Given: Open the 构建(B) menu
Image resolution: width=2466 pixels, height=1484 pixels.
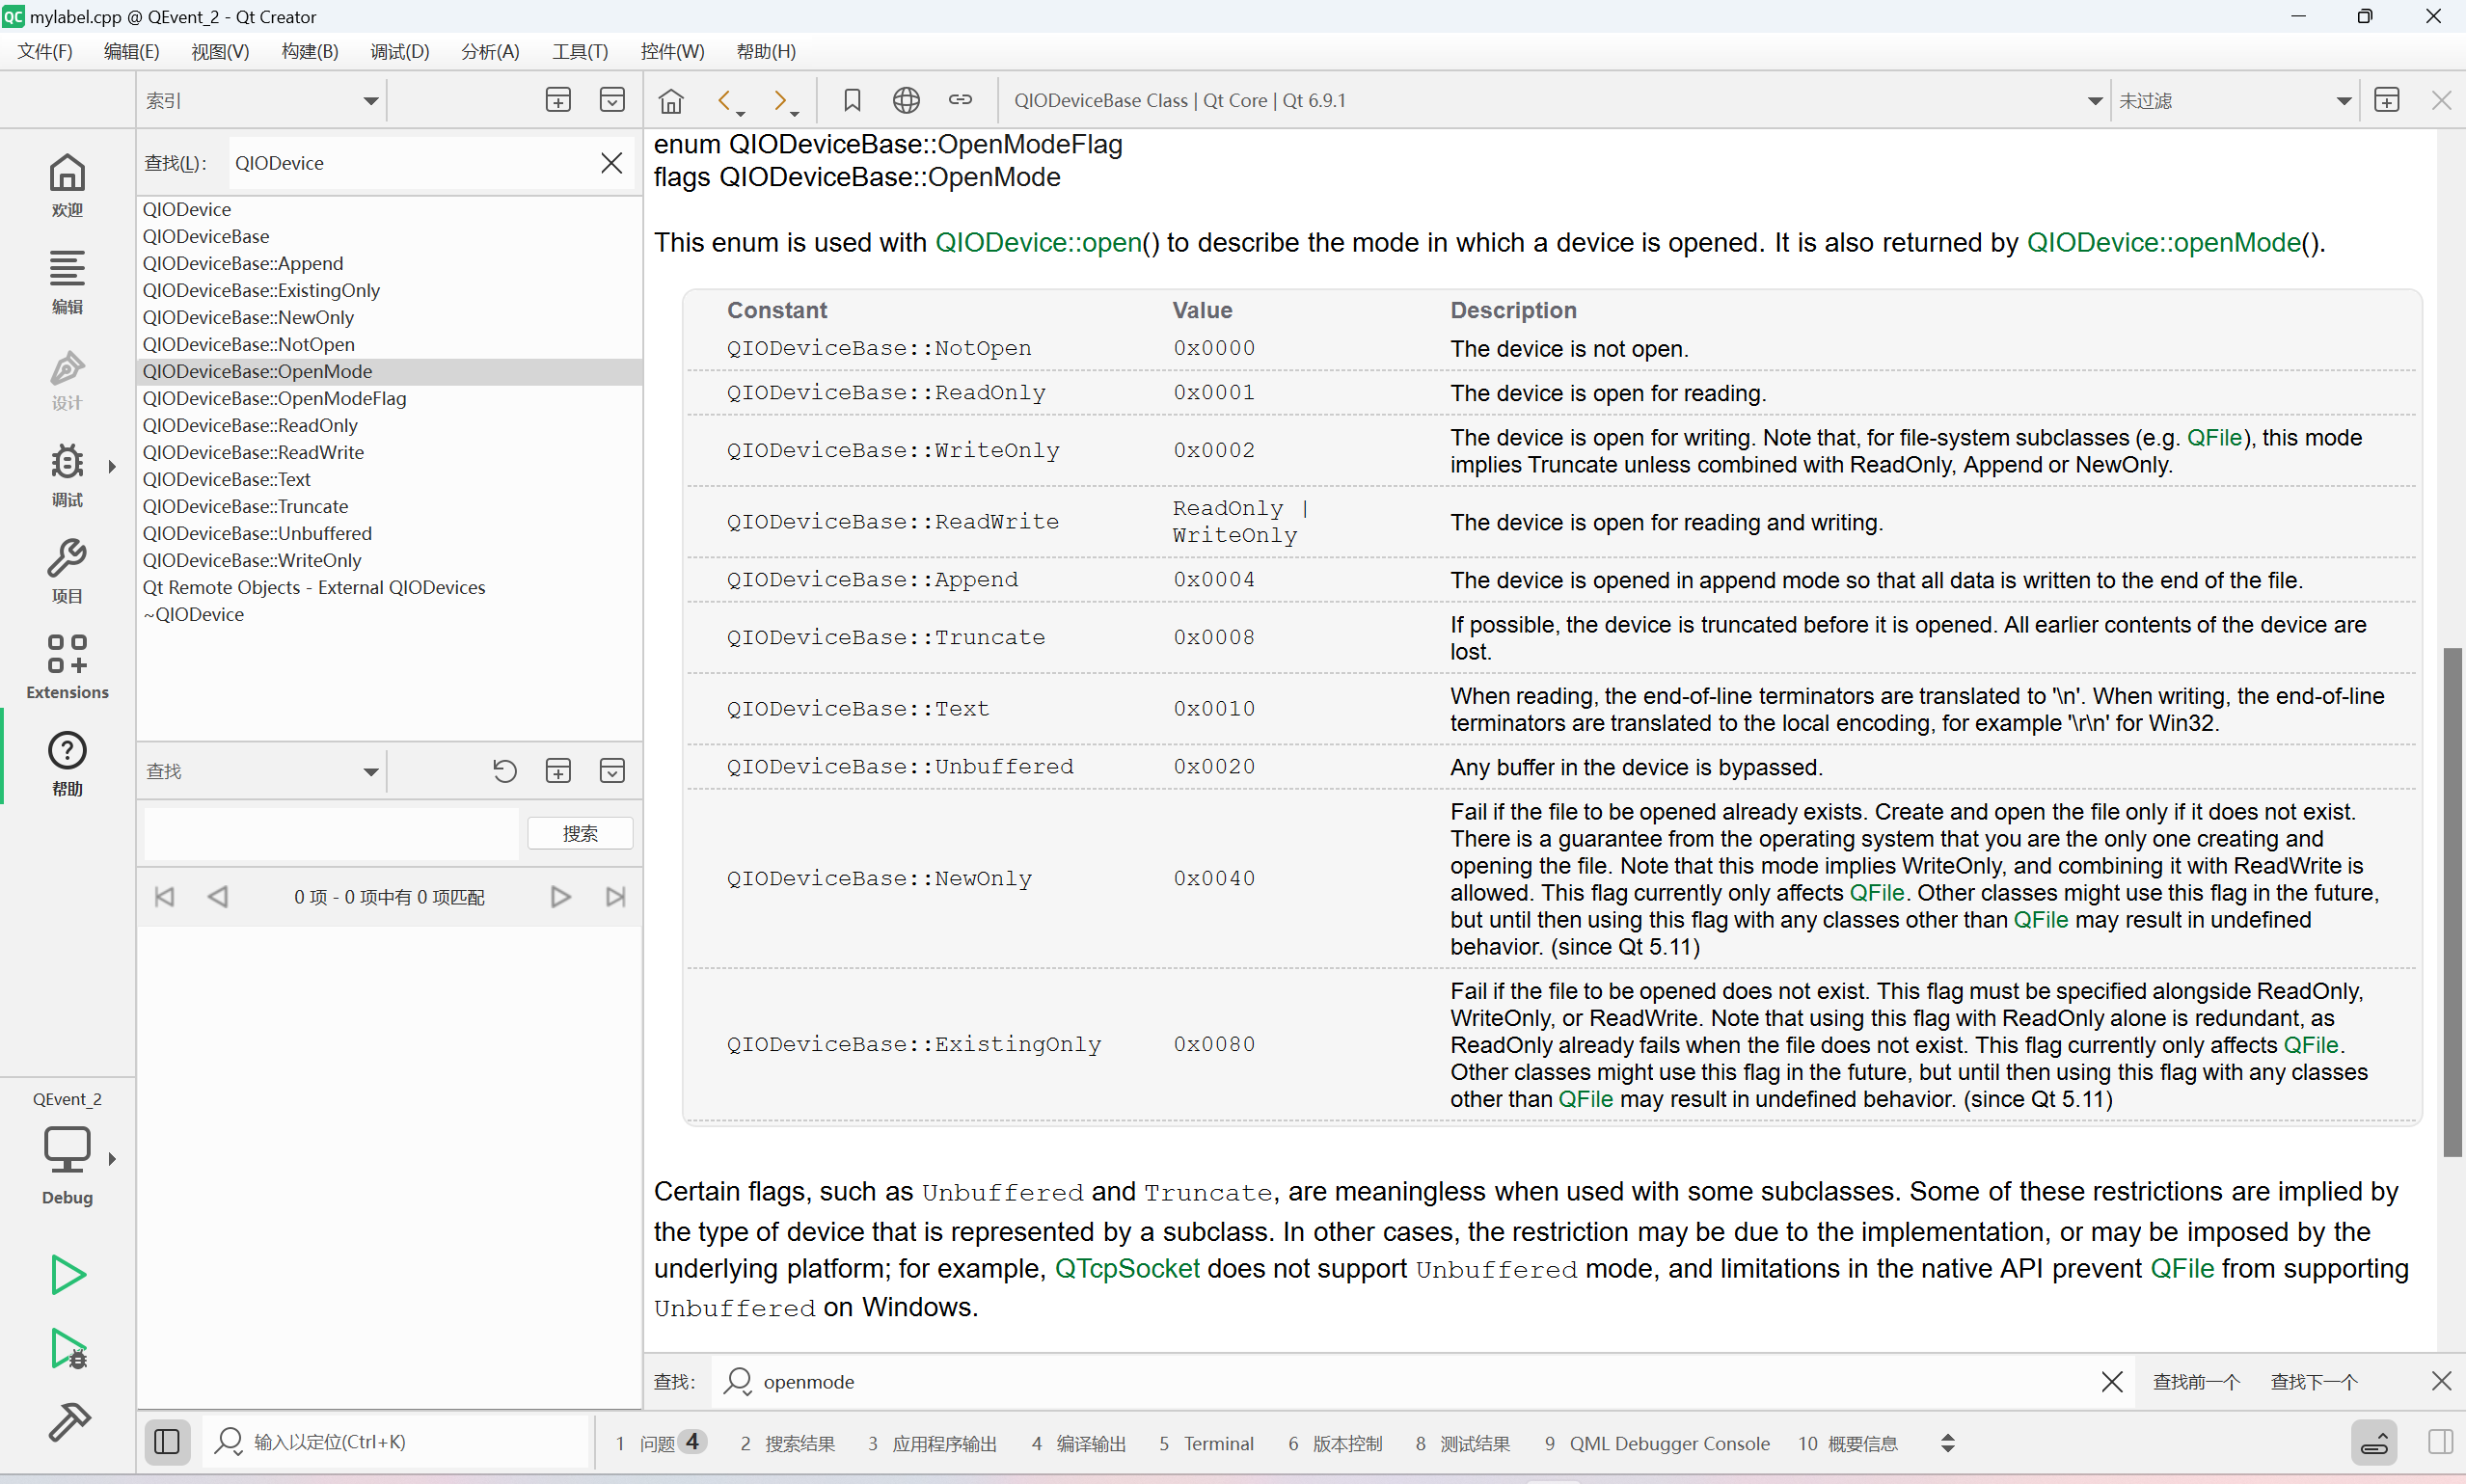Looking at the screenshot, I should (x=310, y=51).
